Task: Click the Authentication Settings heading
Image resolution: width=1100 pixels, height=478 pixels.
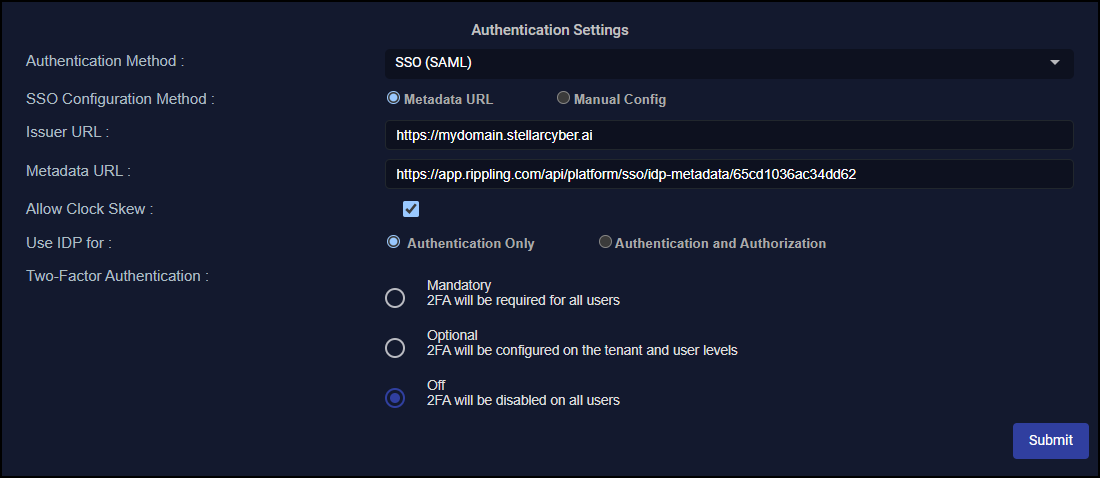Action: [x=550, y=30]
